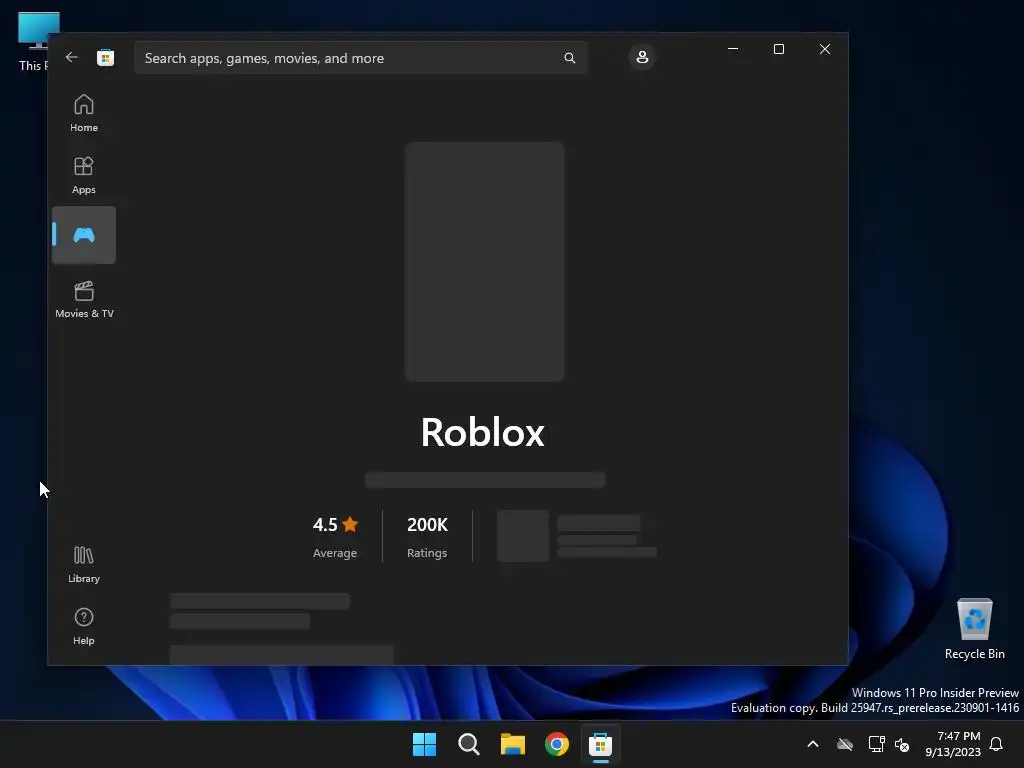Open the Windows Start menu
The image size is (1024, 768).
pos(424,744)
